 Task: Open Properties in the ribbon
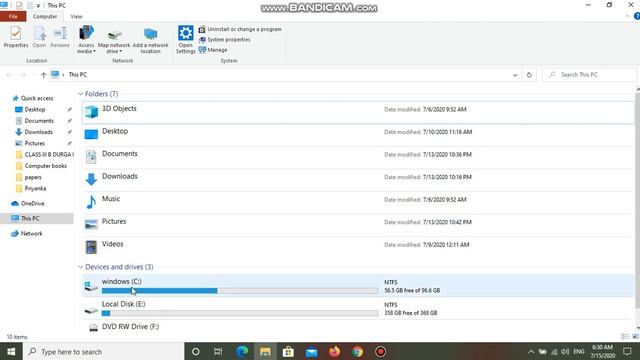pyautogui.click(x=16, y=37)
